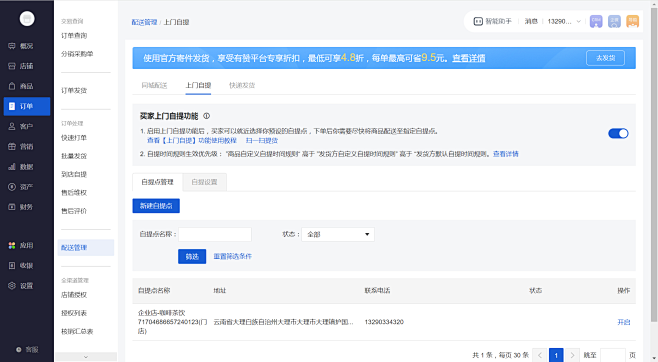
Task: Select page 1 in pagination
Action: [x=556, y=355]
